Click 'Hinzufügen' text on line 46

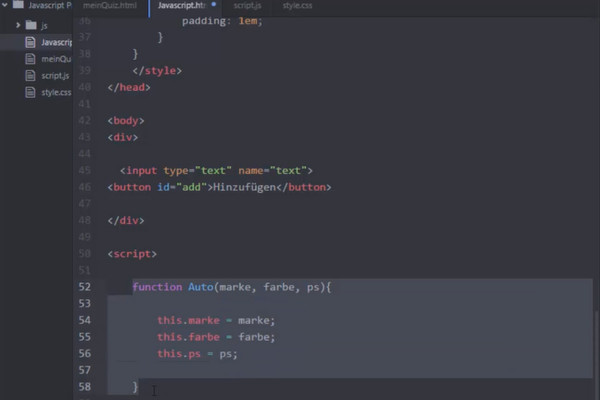coord(245,187)
